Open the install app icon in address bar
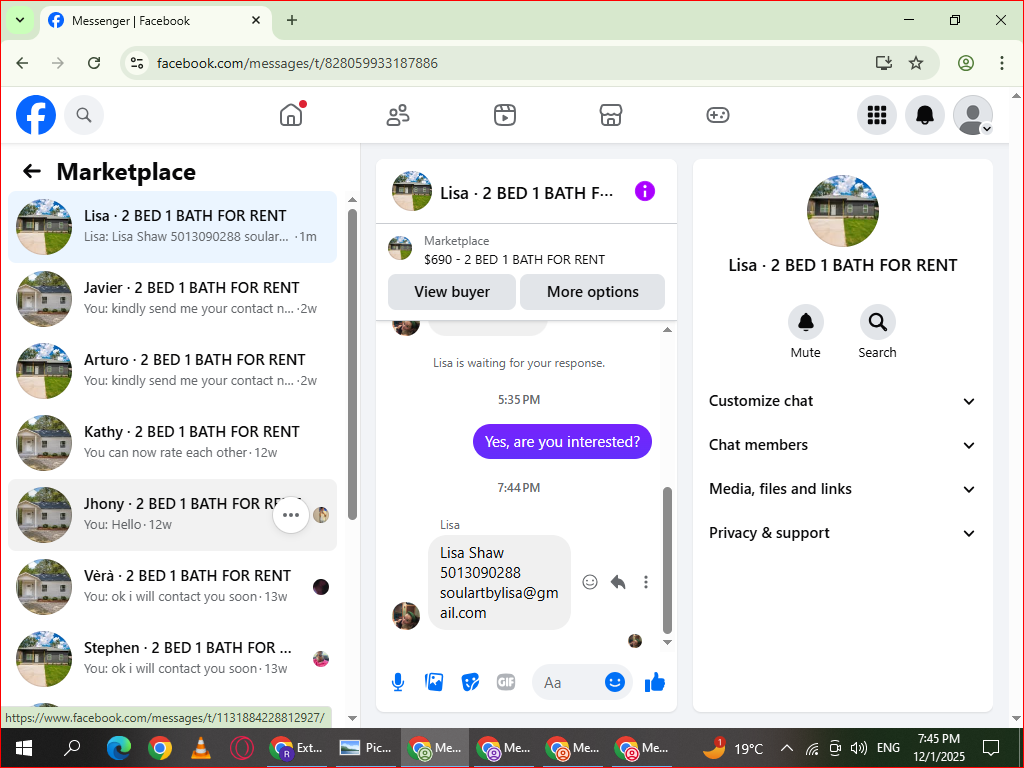The image size is (1024, 768). click(x=884, y=63)
